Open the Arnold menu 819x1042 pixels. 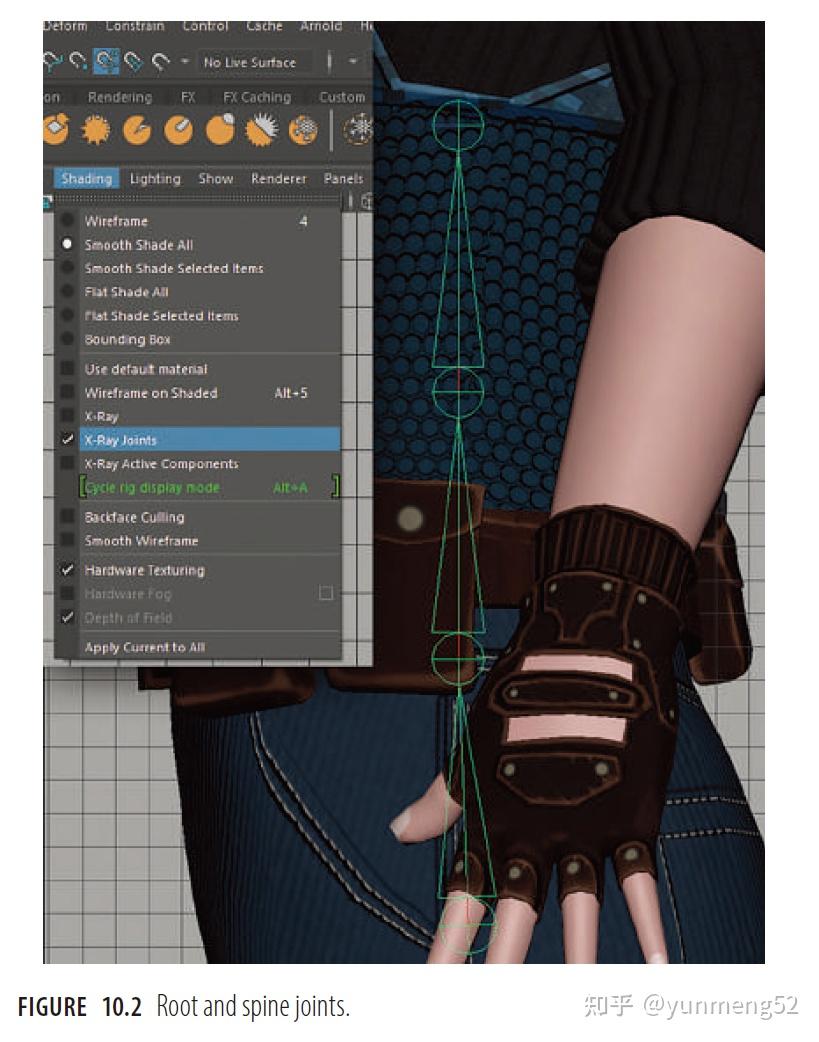[321, 26]
